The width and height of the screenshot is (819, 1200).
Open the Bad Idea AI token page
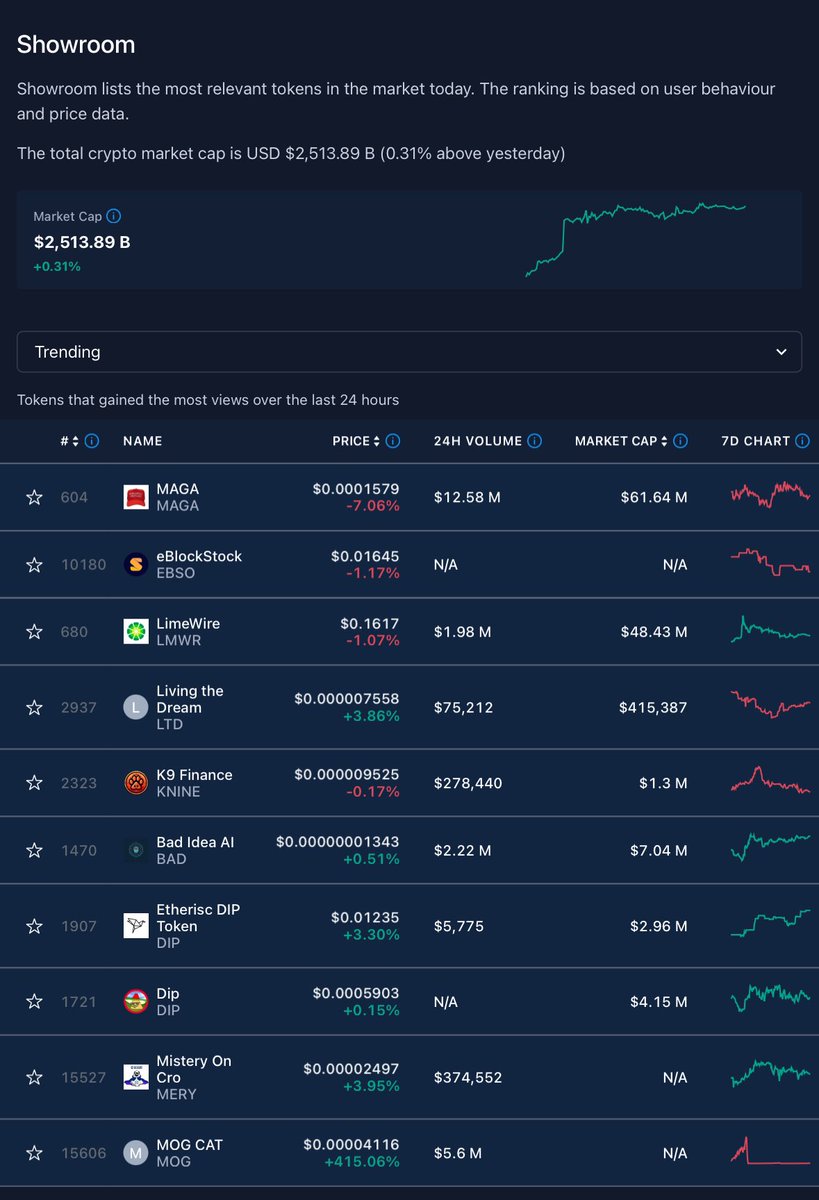195,842
